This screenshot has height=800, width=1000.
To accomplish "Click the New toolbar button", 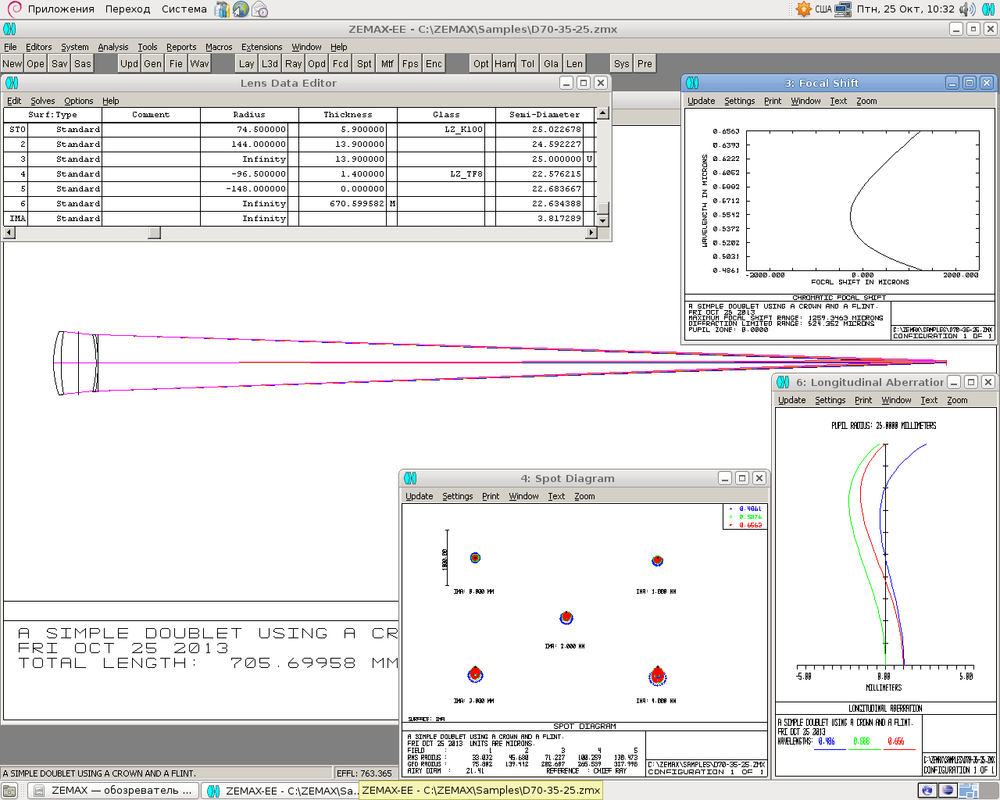I will pyautogui.click(x=12, y=63).
